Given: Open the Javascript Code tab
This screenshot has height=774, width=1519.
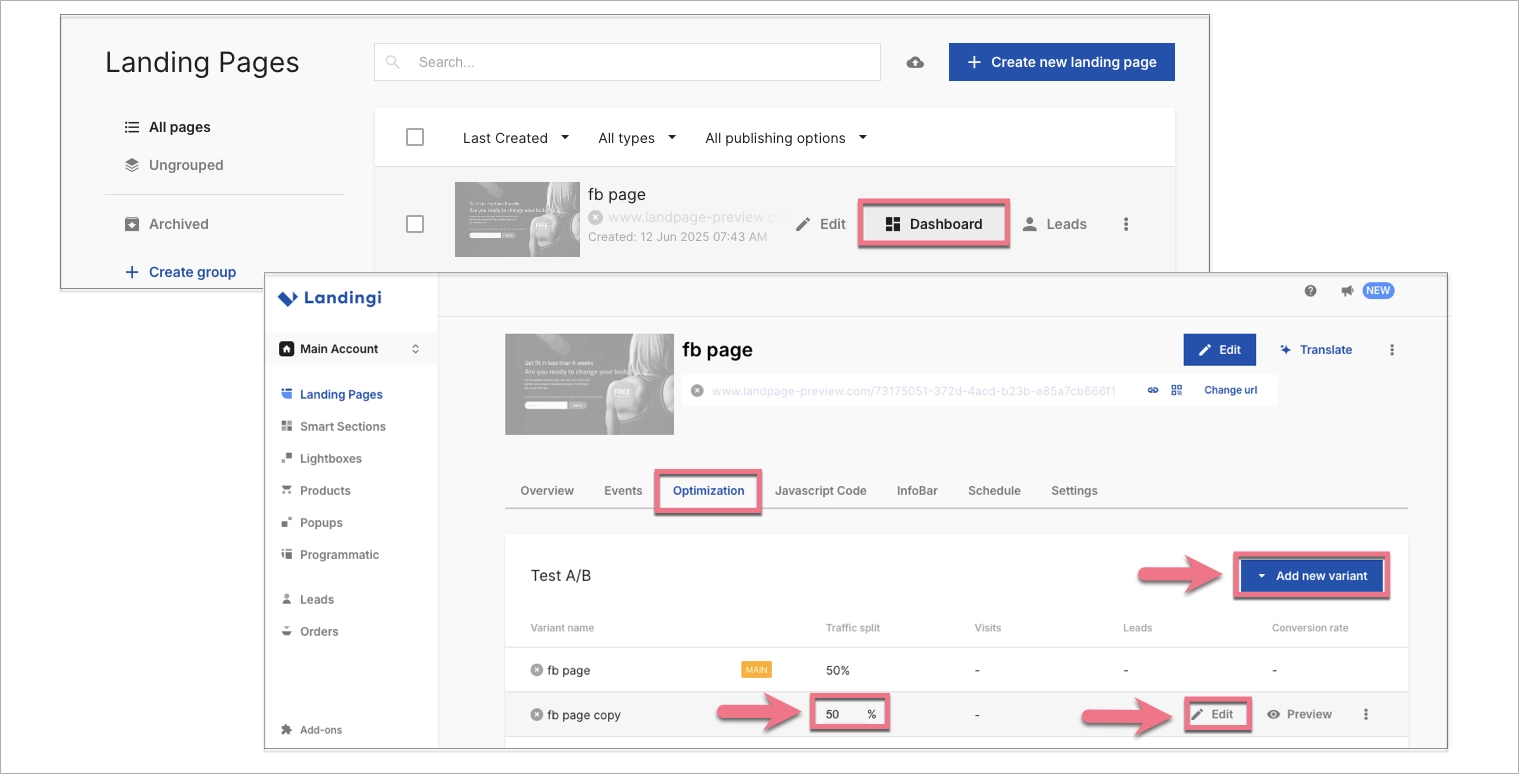Looking at the screenshot, I should pos(820,491).
